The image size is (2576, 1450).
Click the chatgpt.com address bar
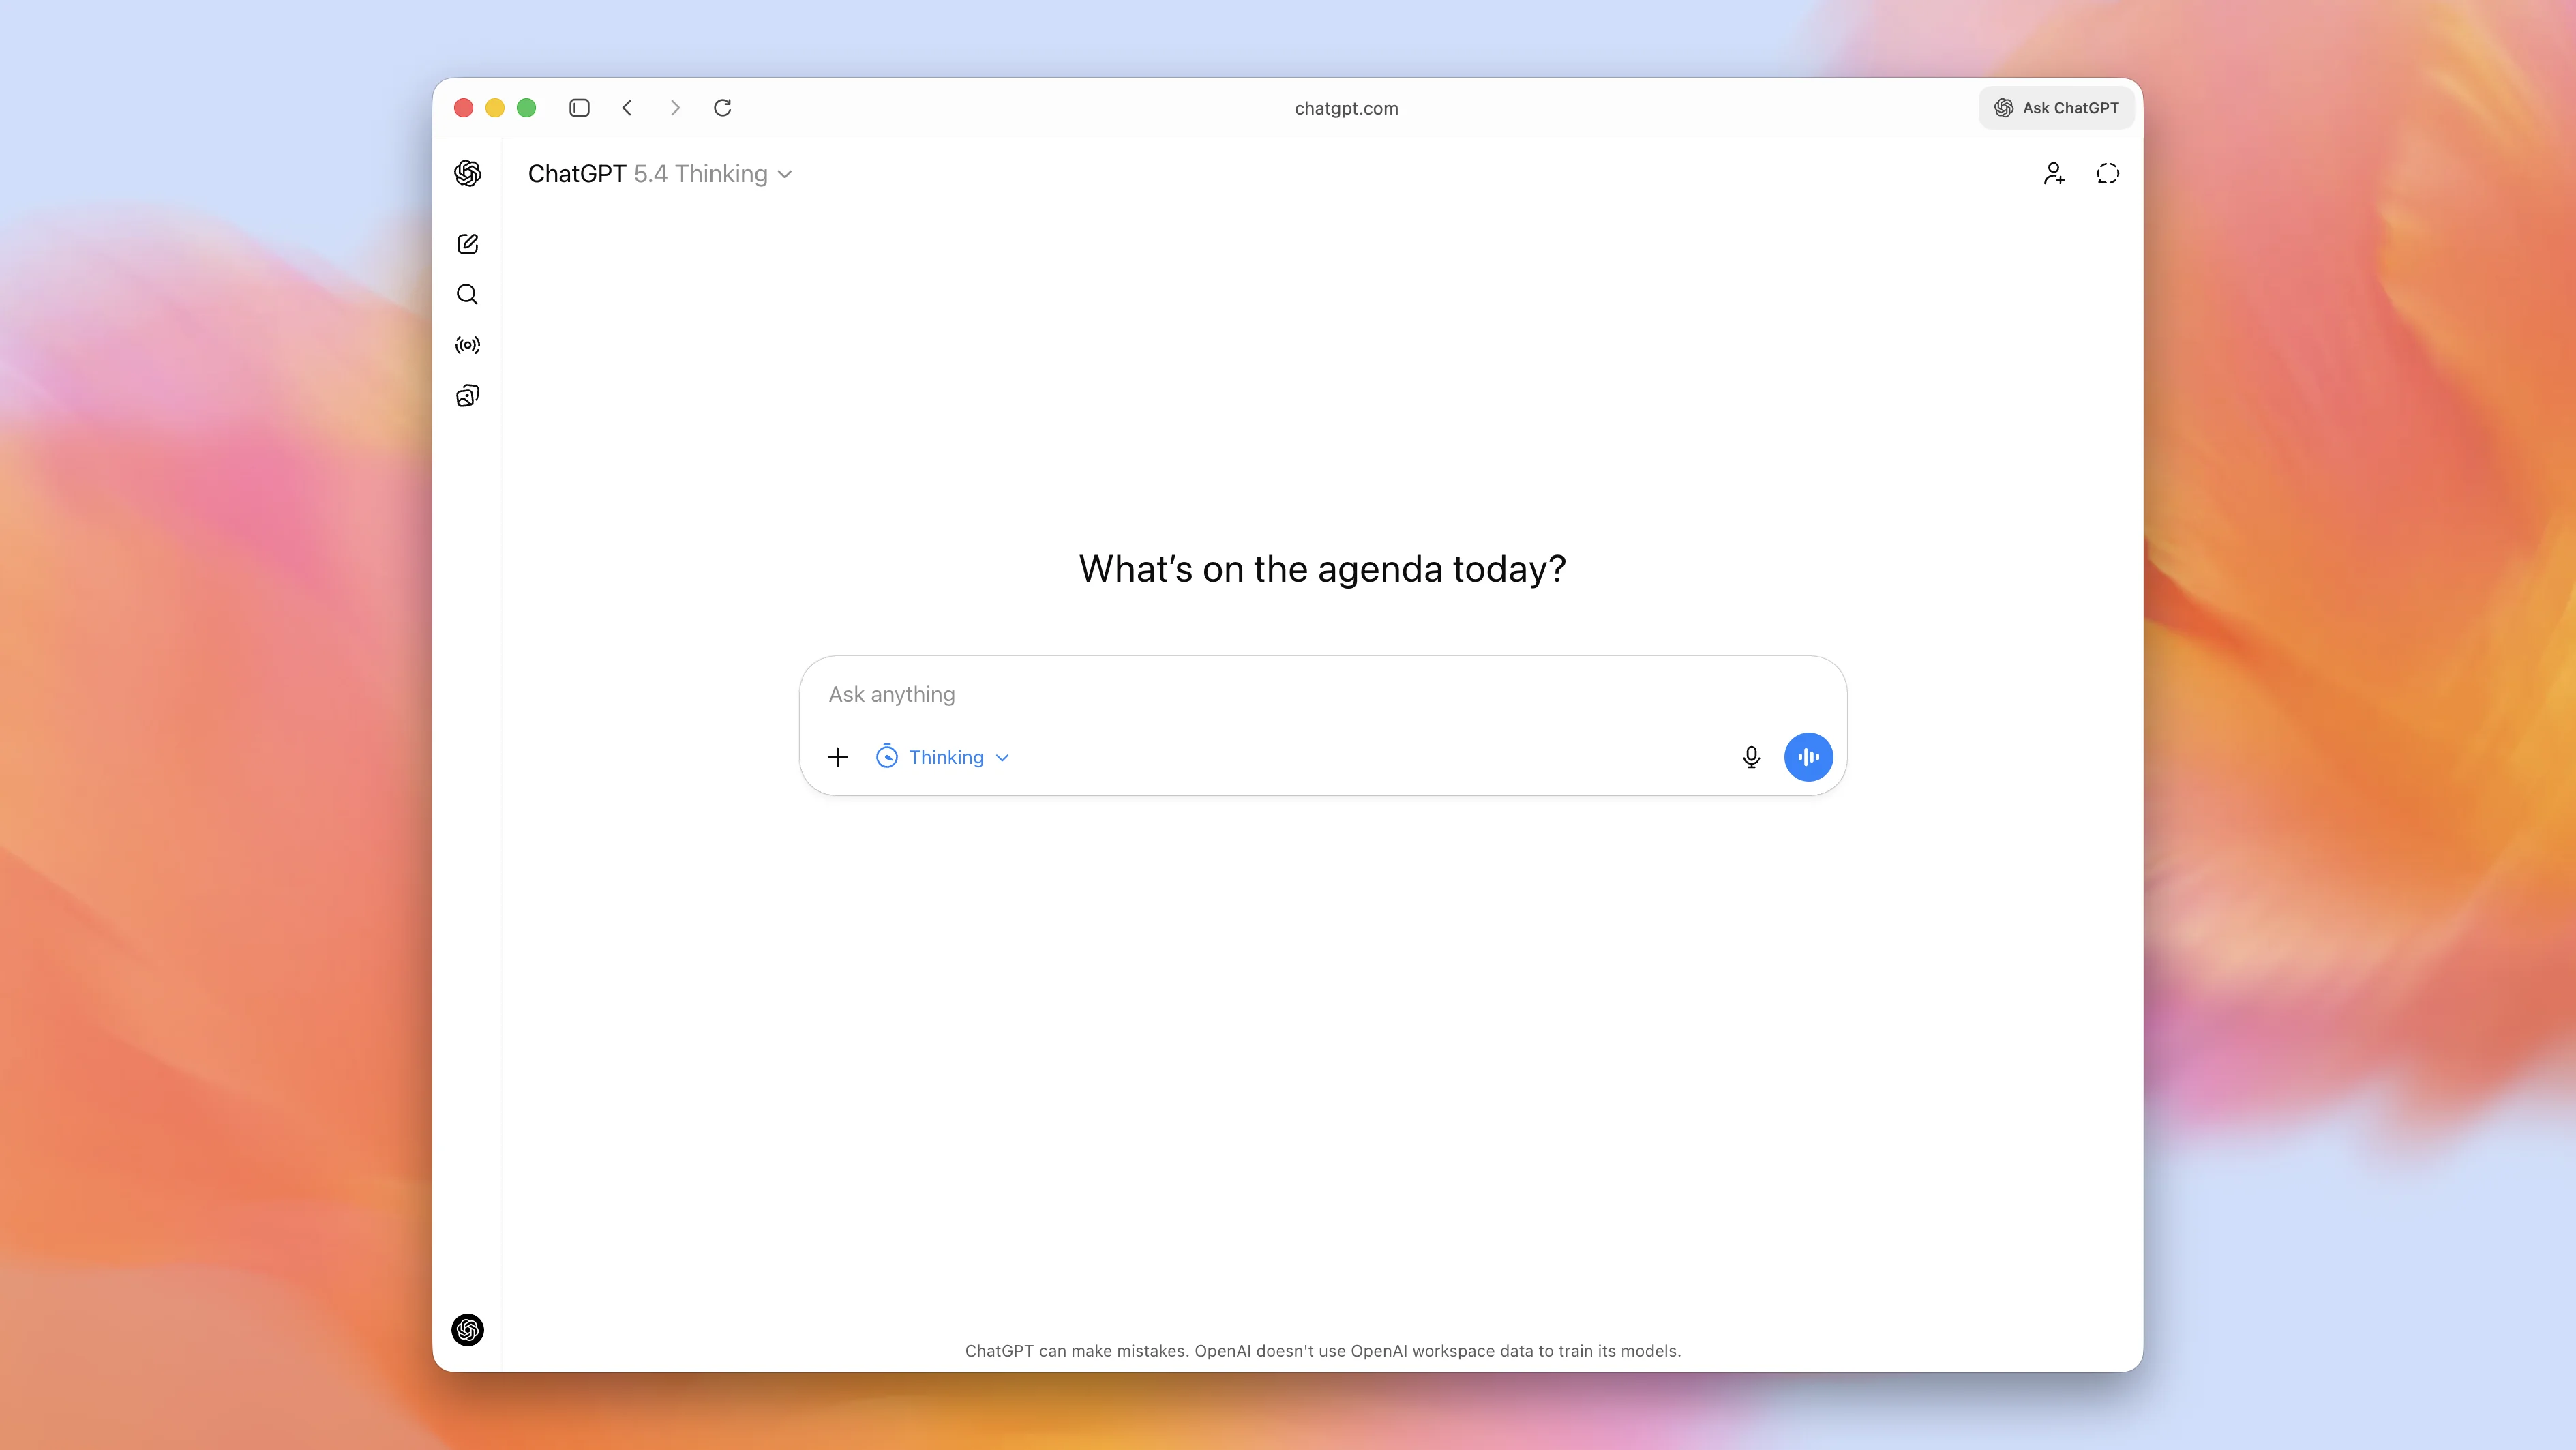pyautogui.click(x=1345, y=108)
